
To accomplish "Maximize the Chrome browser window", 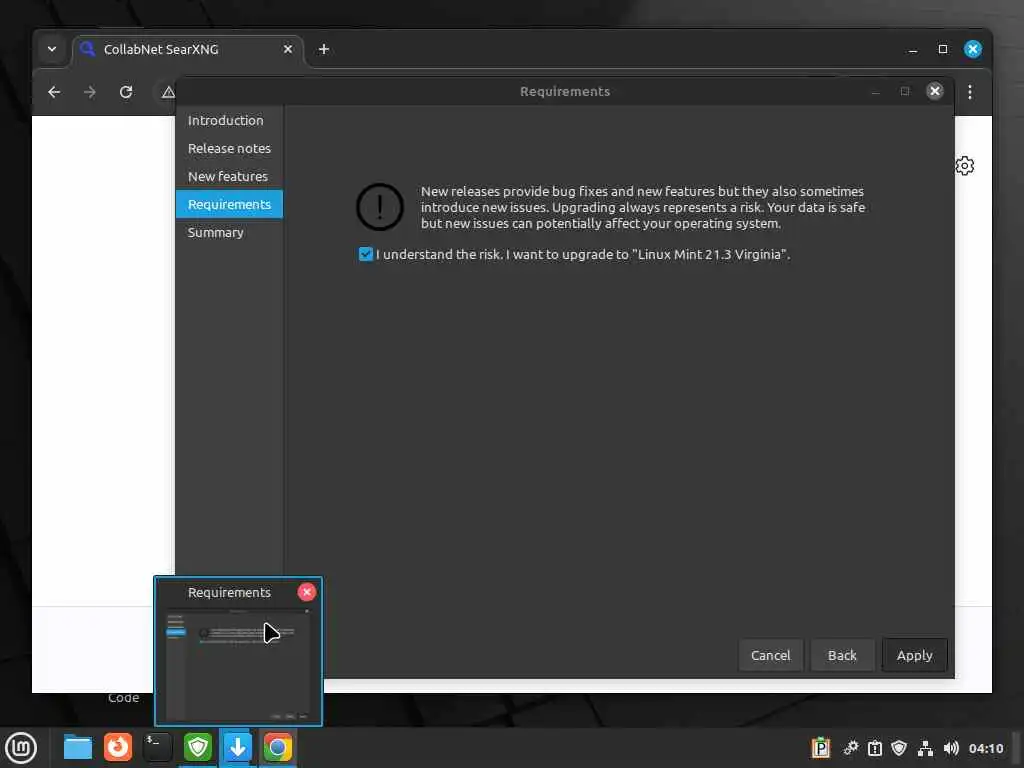I will (943, 49).
